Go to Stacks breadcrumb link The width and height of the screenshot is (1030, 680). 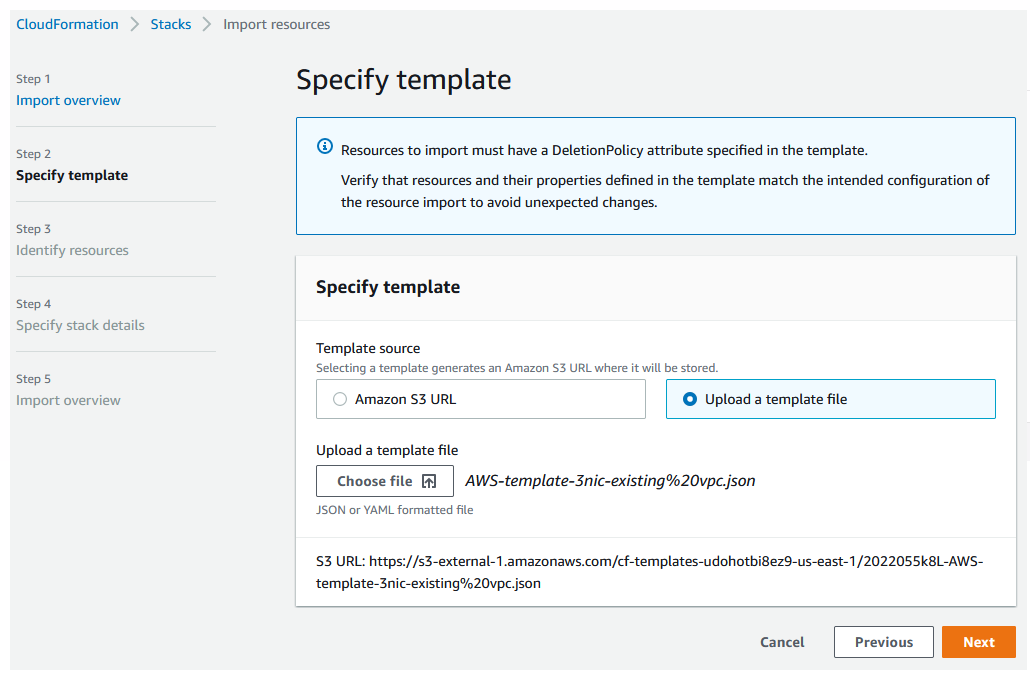tap(171, 24)
